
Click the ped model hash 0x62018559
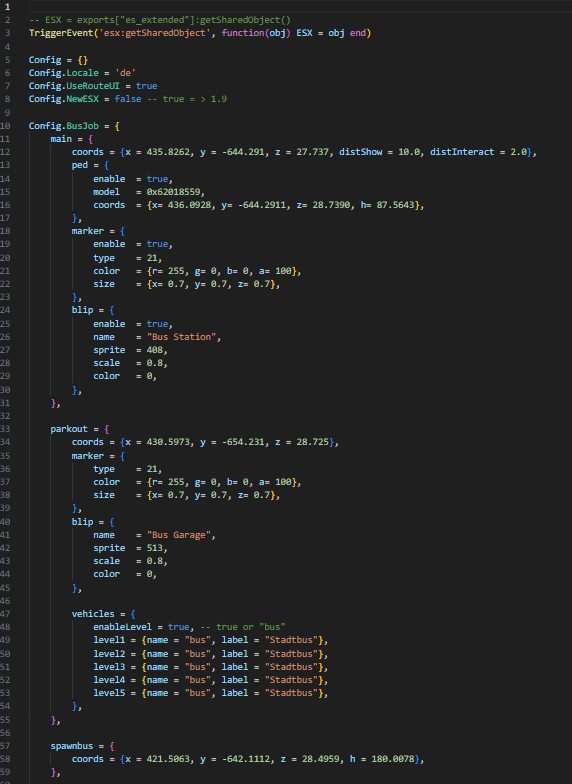(174, 192)
